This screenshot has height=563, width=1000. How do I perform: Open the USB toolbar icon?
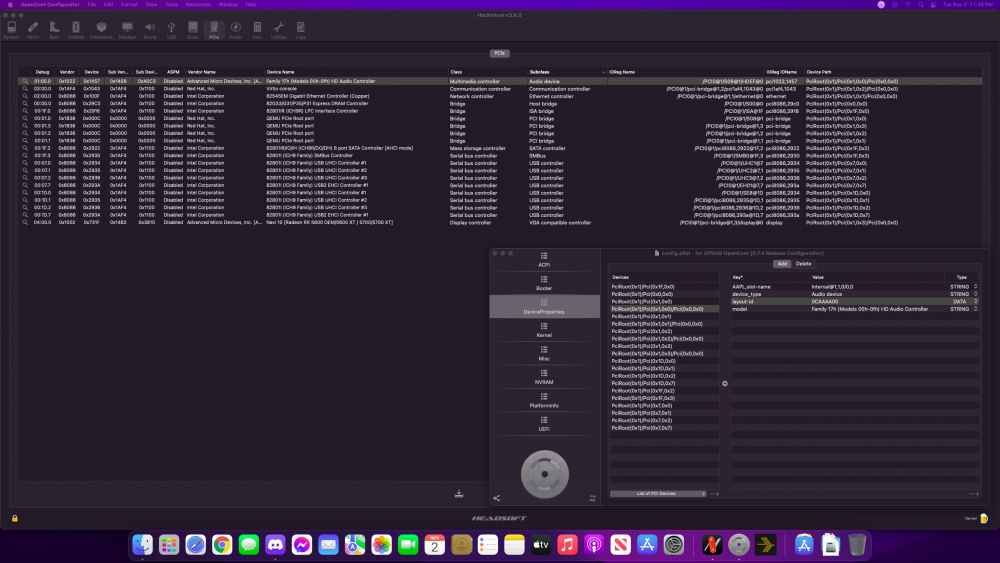171,30
